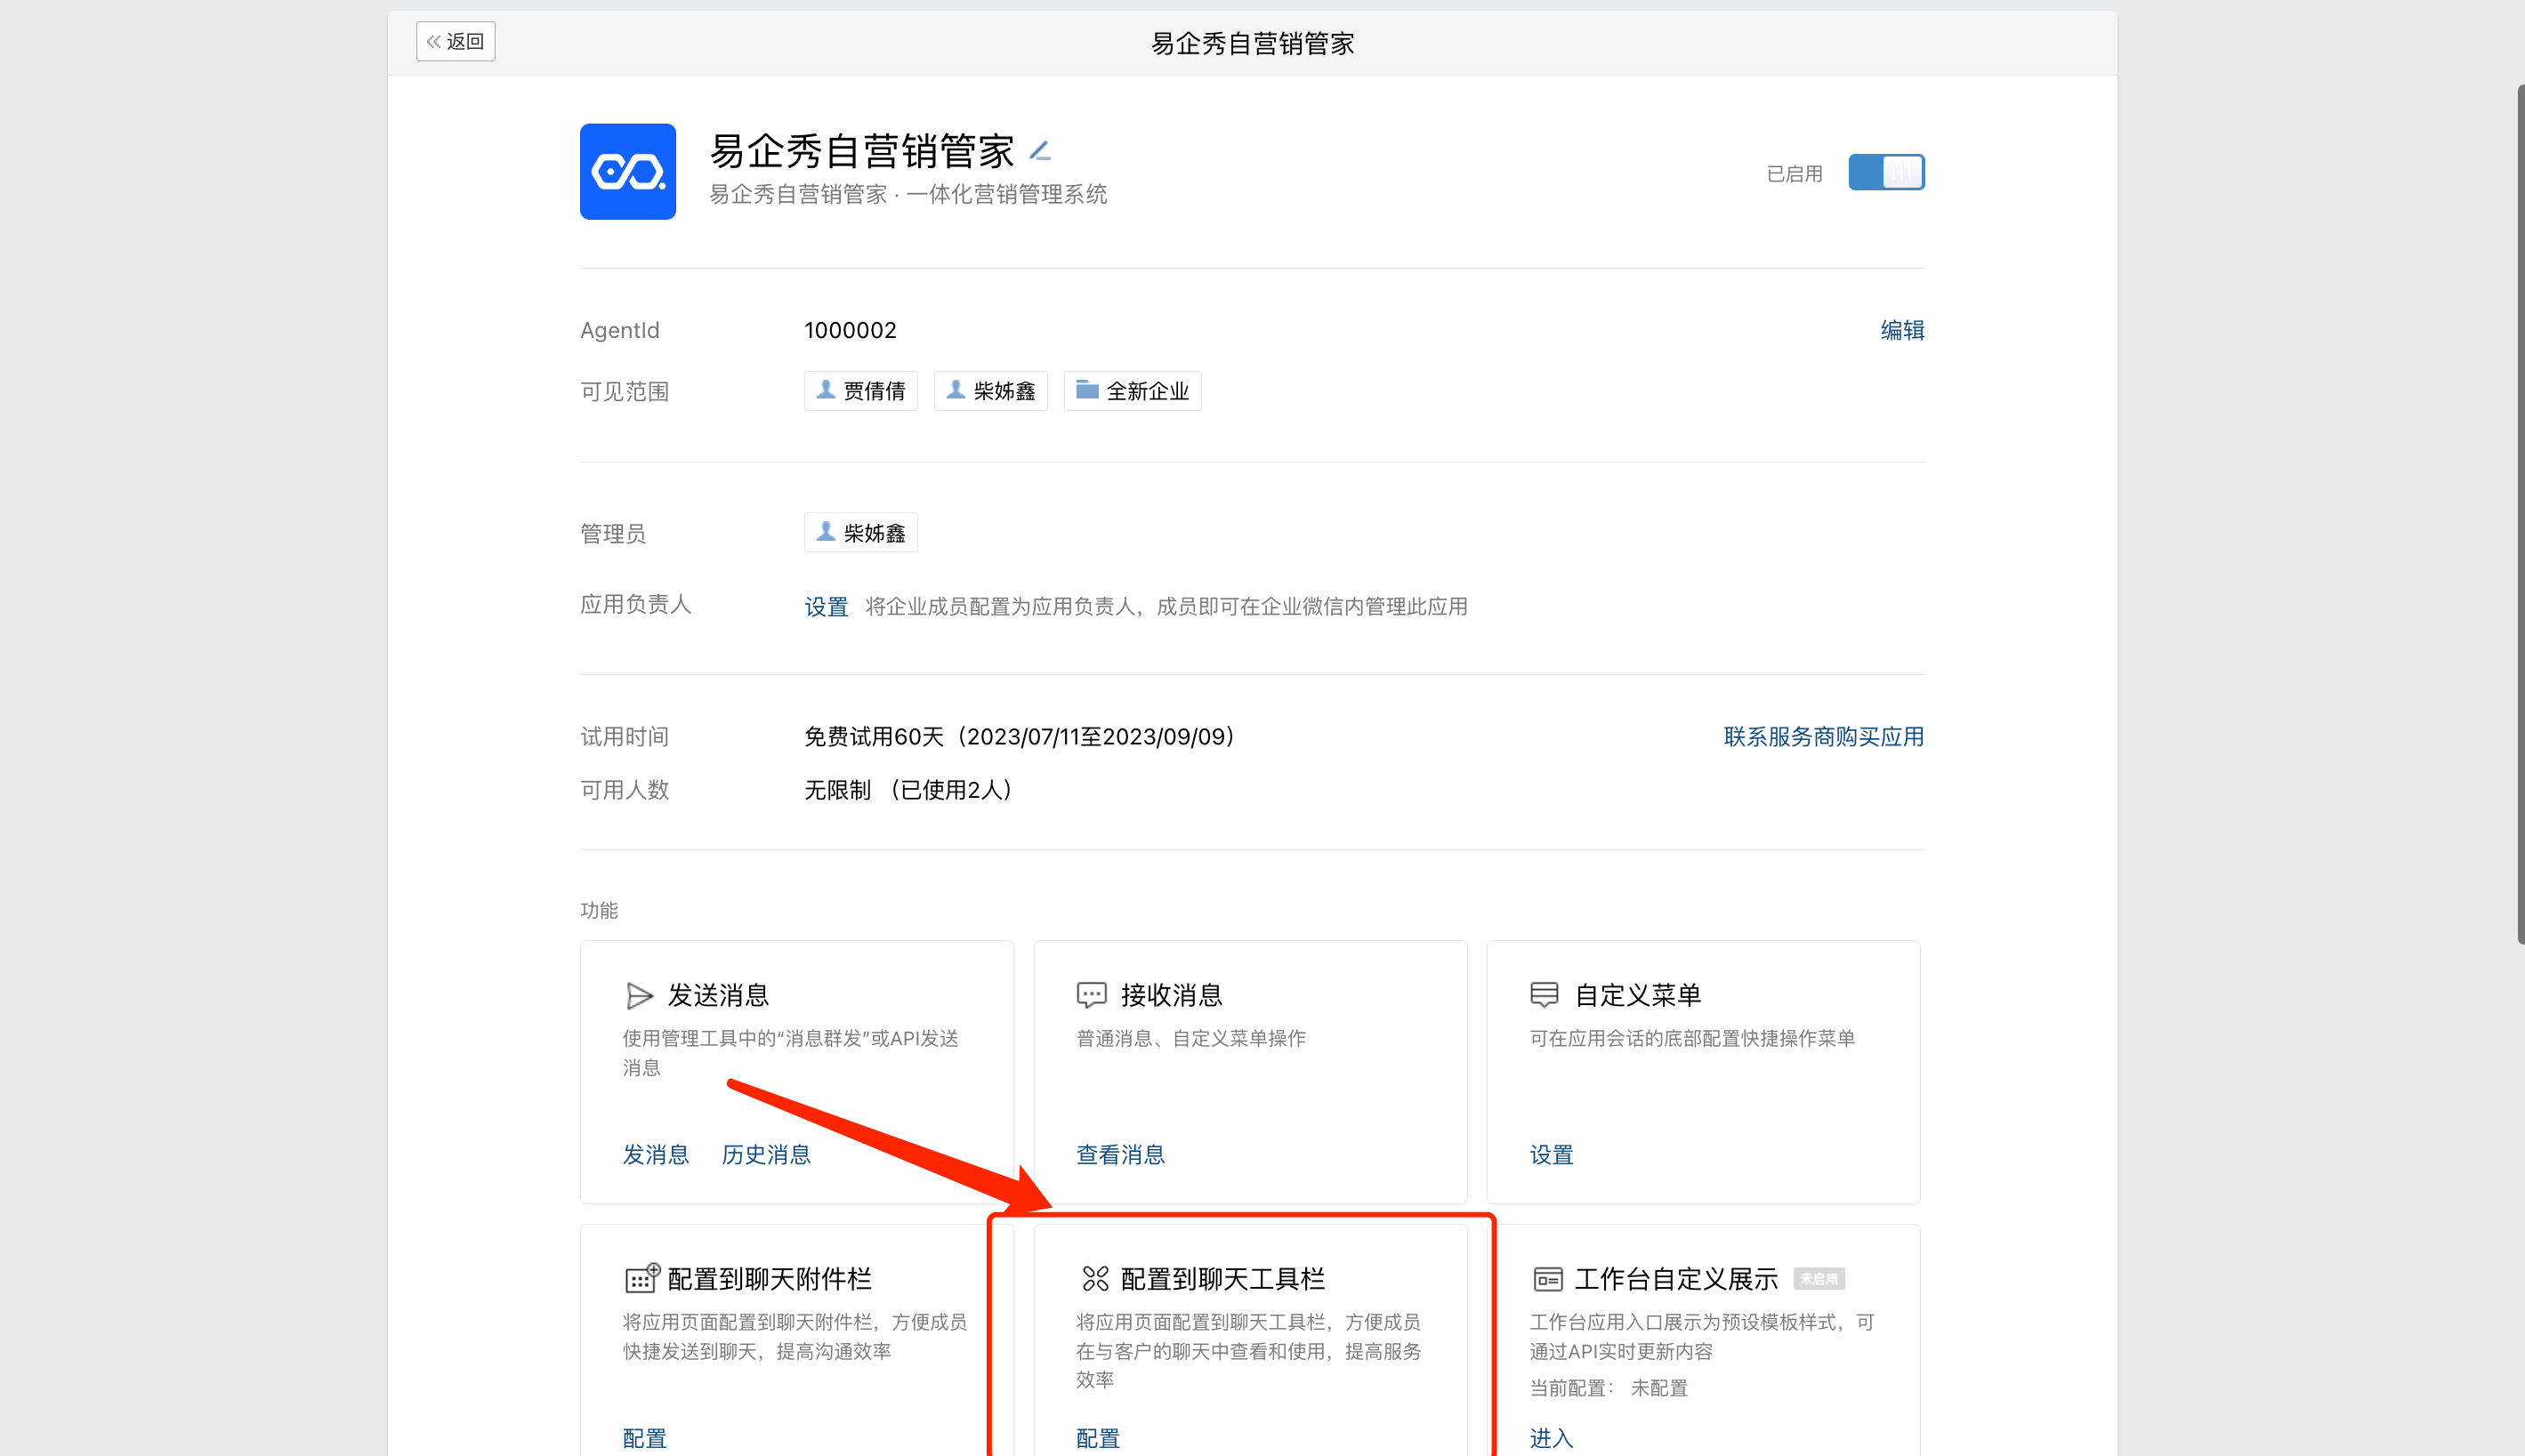Click the 发送消息 paper plane icon
The image size is (2525, 1456).
pyautogui.click(x=639, y=996)
